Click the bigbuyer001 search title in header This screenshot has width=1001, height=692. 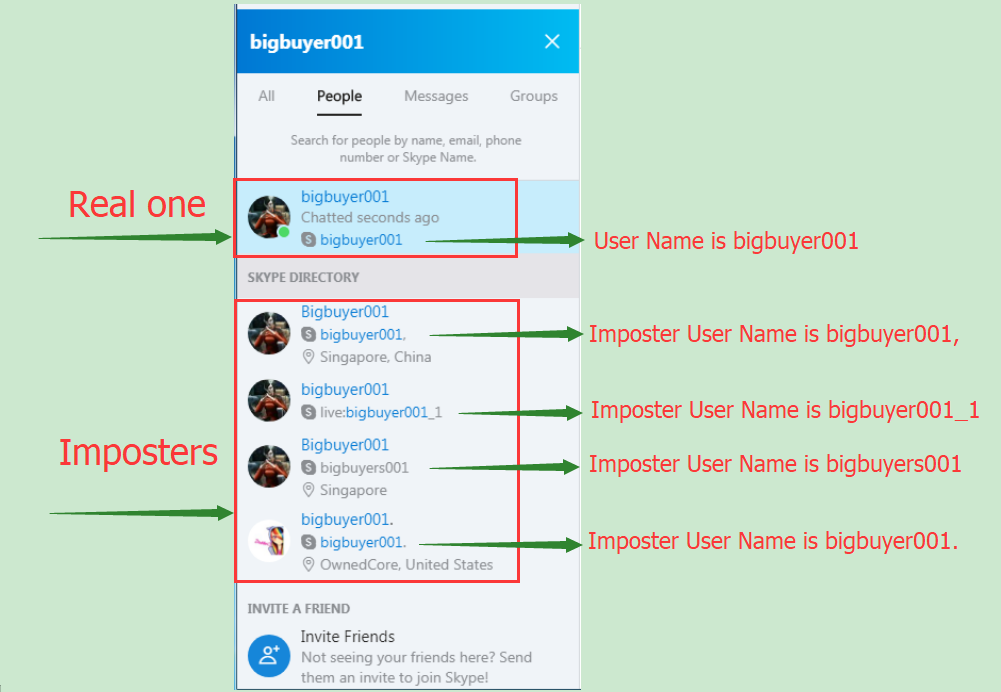click(306, 42)
